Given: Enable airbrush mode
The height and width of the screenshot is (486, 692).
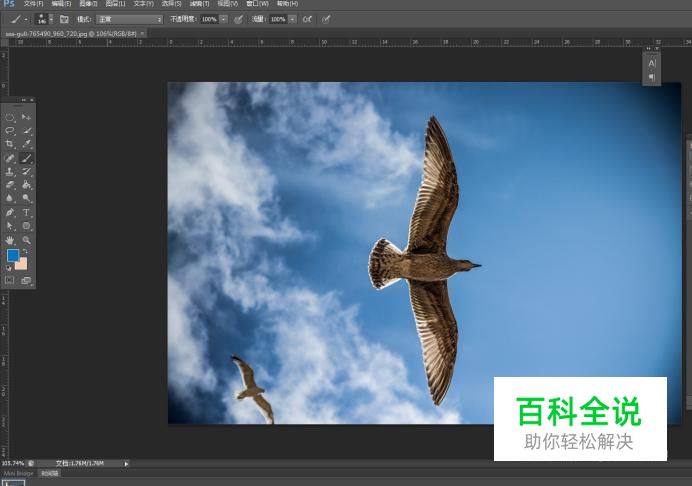Looking at the screenshot, I should click(x=307, y=19).
